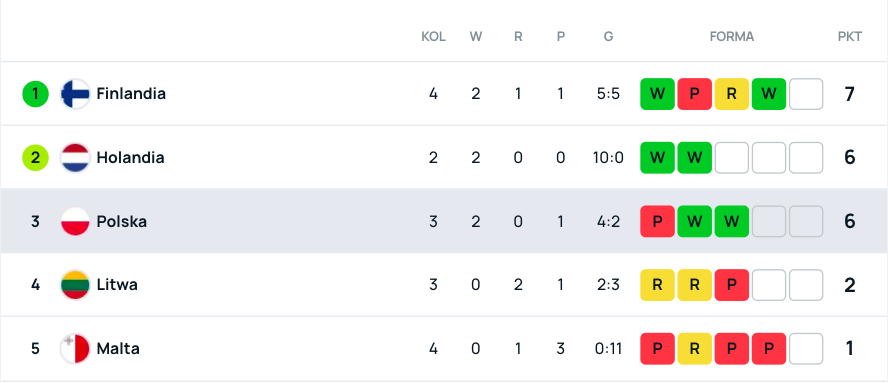Click Polska's first red P form badge

click(658, 221)
